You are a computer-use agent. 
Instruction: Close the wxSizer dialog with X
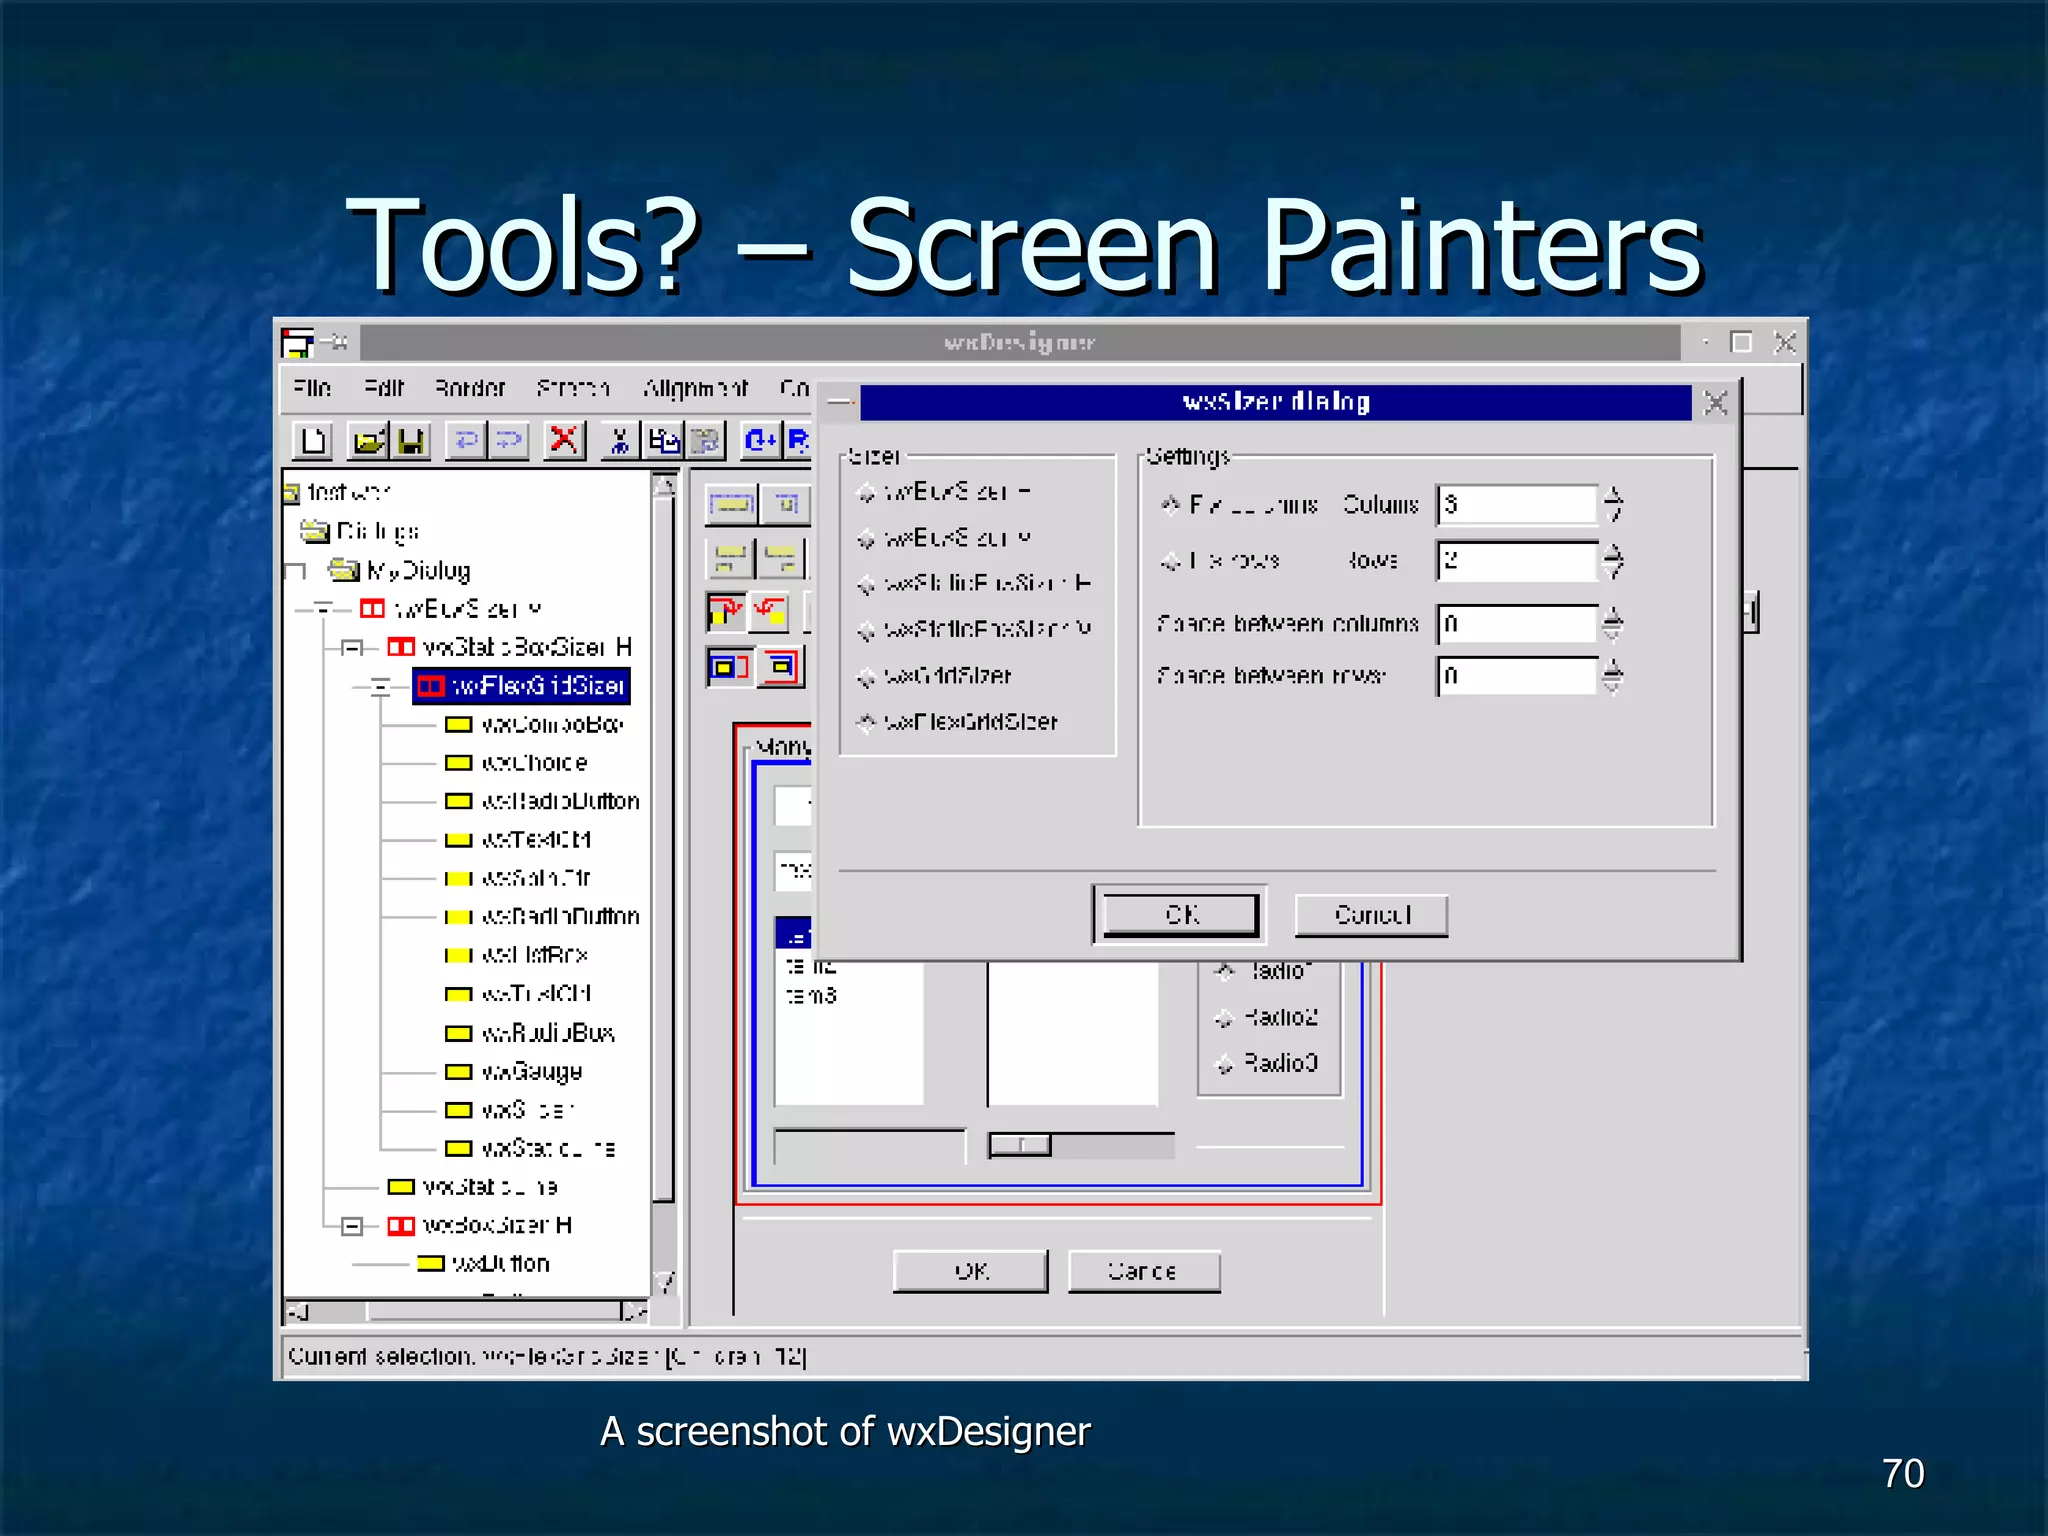click(x=1716, y=403)
